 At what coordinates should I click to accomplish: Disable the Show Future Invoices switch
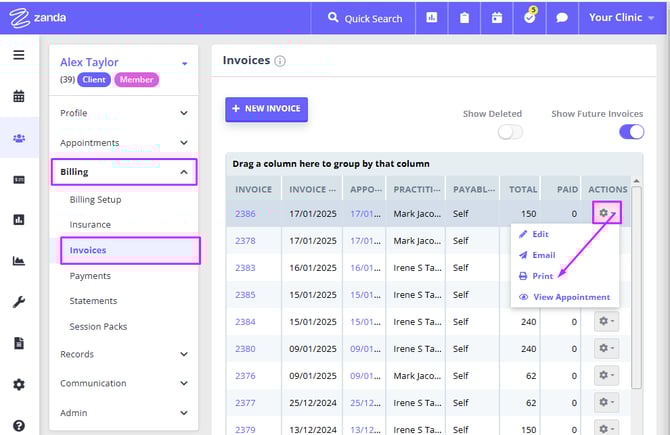[x=631, y=132]
